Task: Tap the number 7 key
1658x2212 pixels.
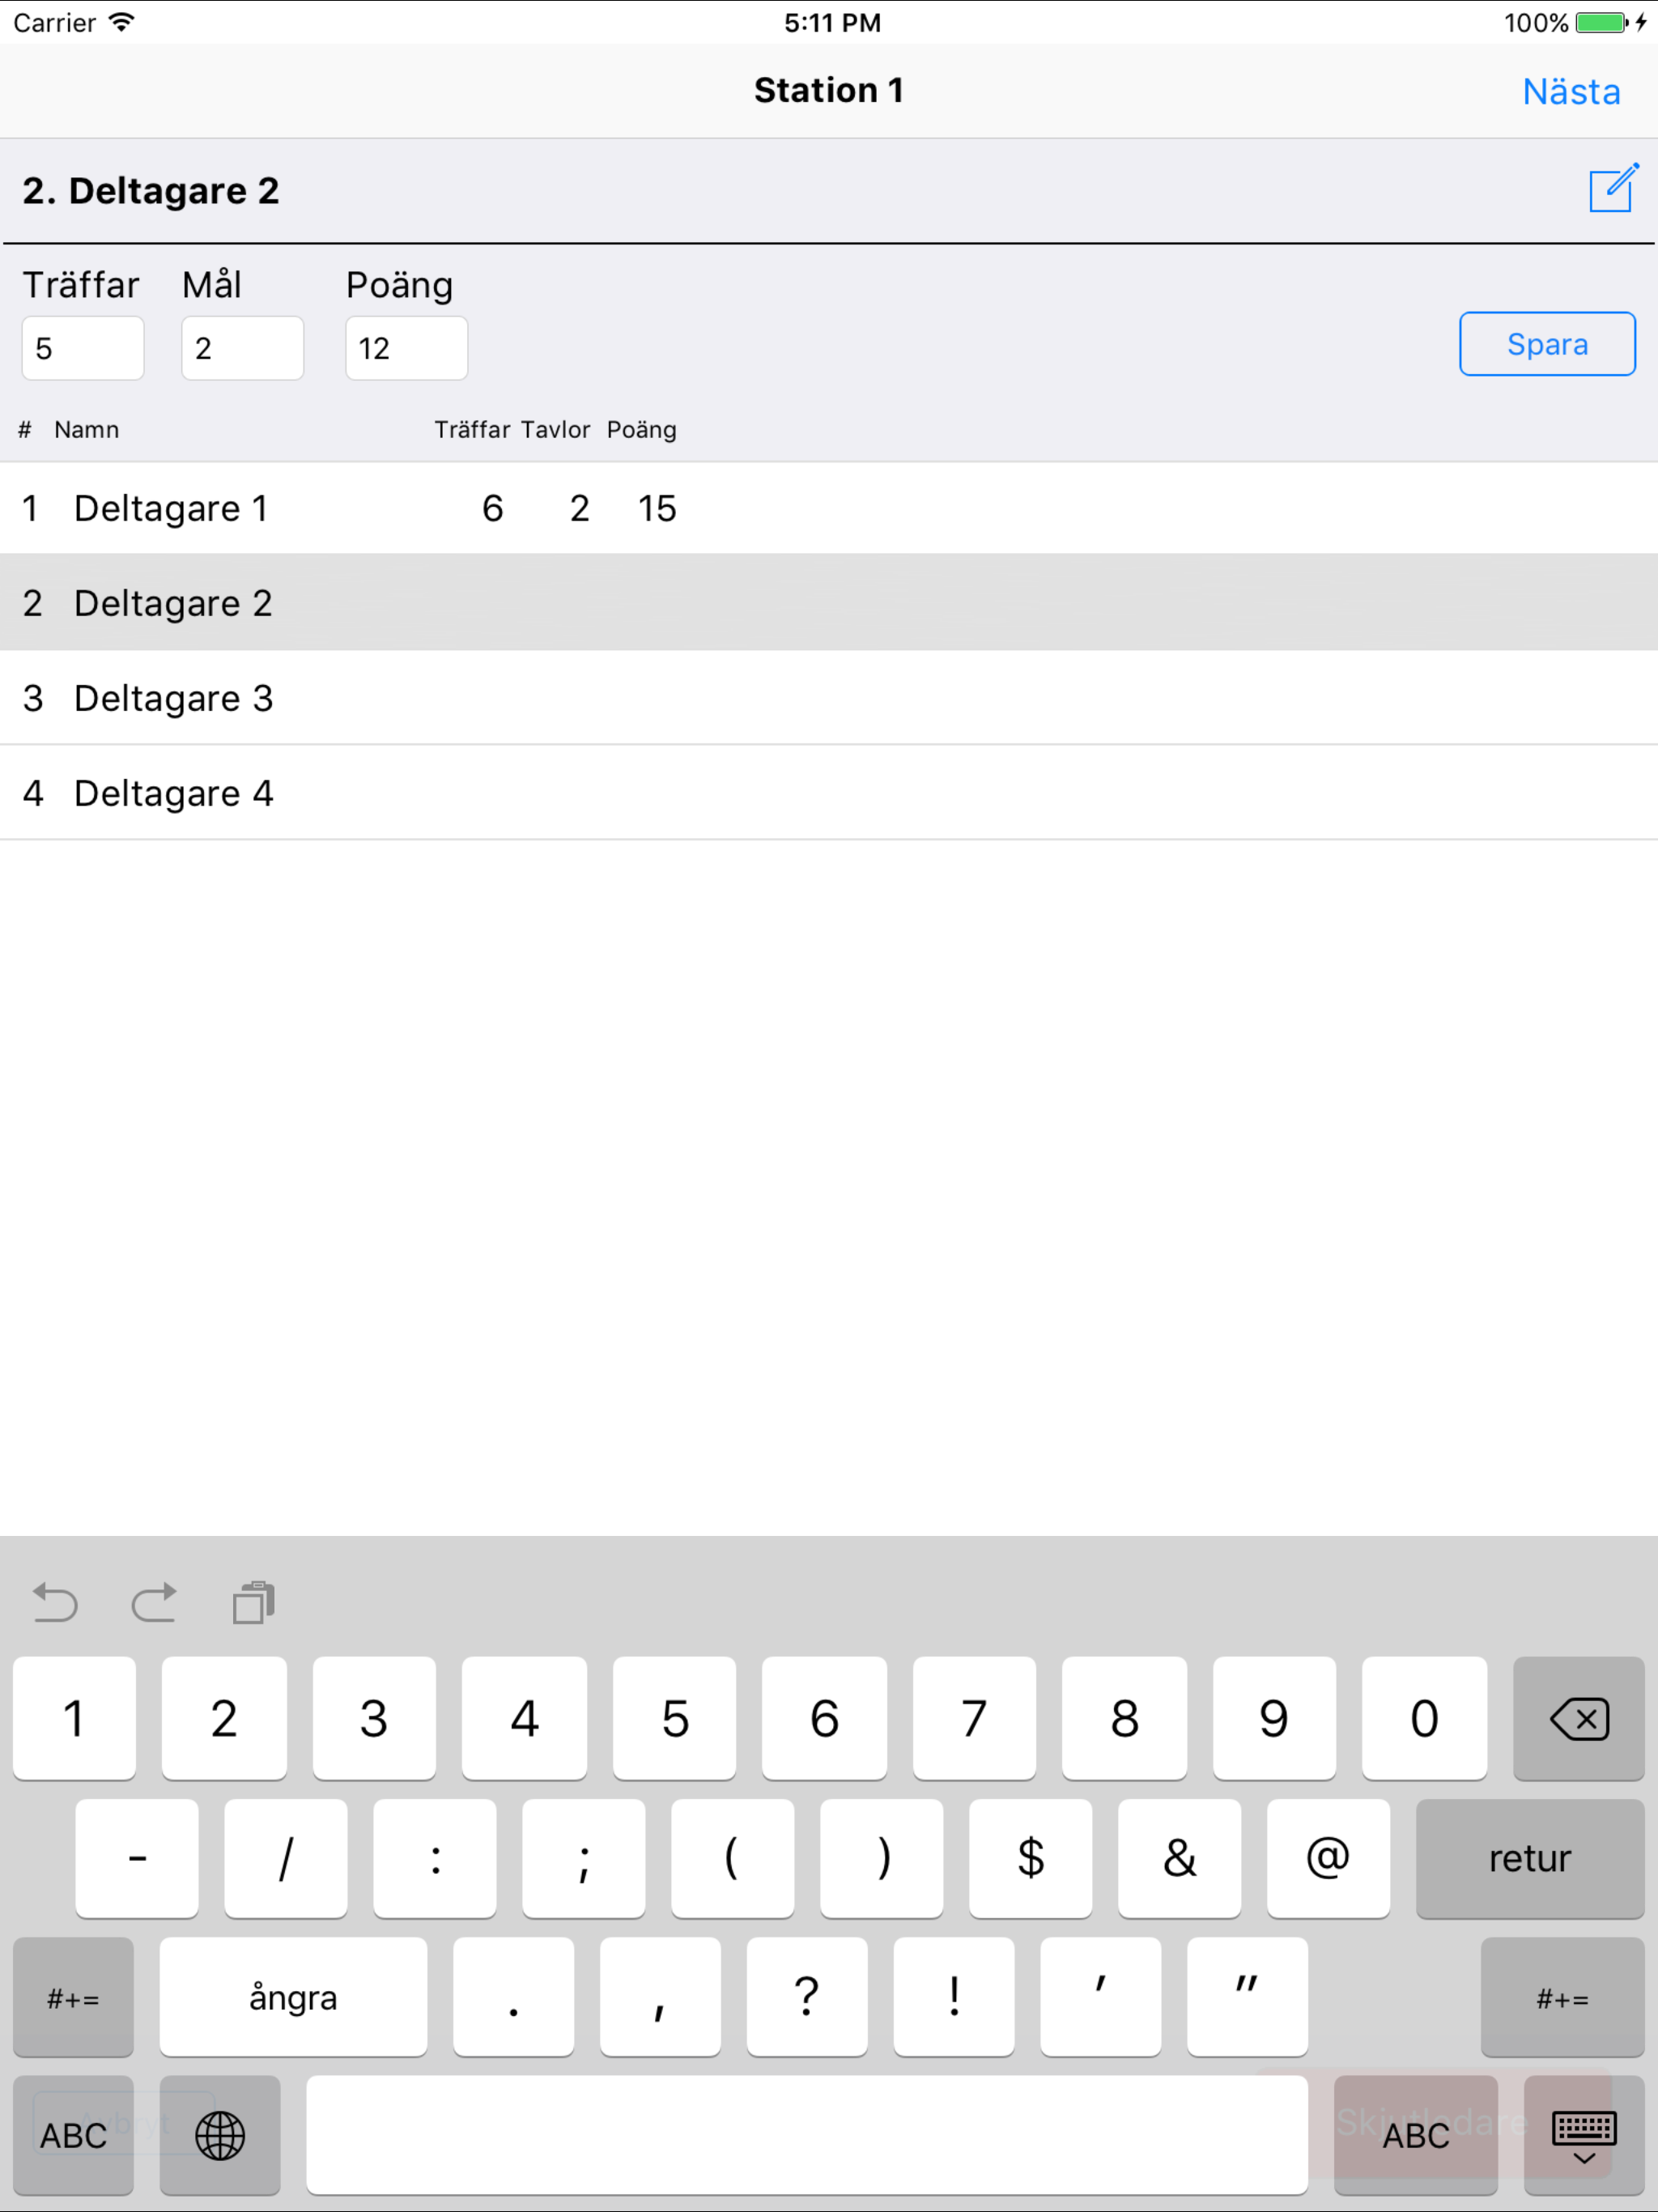Action: [x=974, y=1718]
